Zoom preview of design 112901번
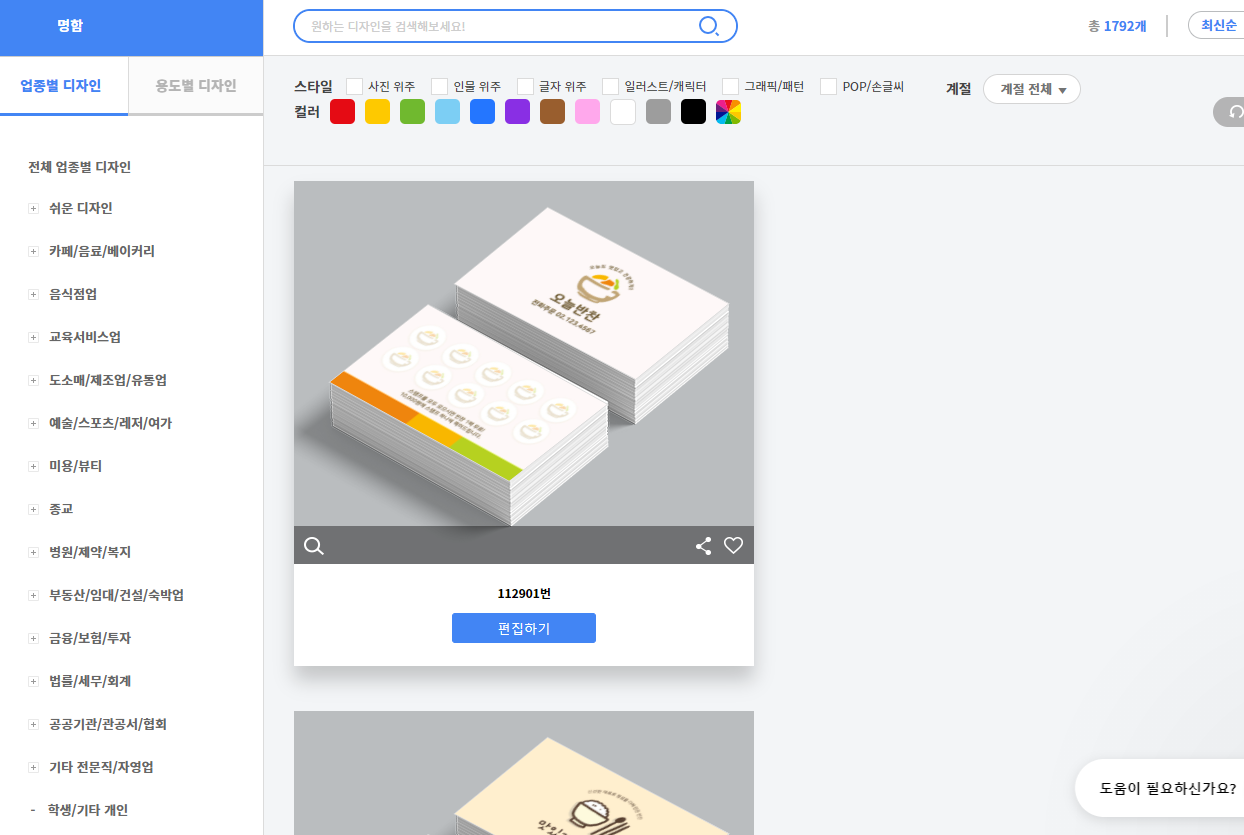This screenshot has height=835, width=1244. 314,546
